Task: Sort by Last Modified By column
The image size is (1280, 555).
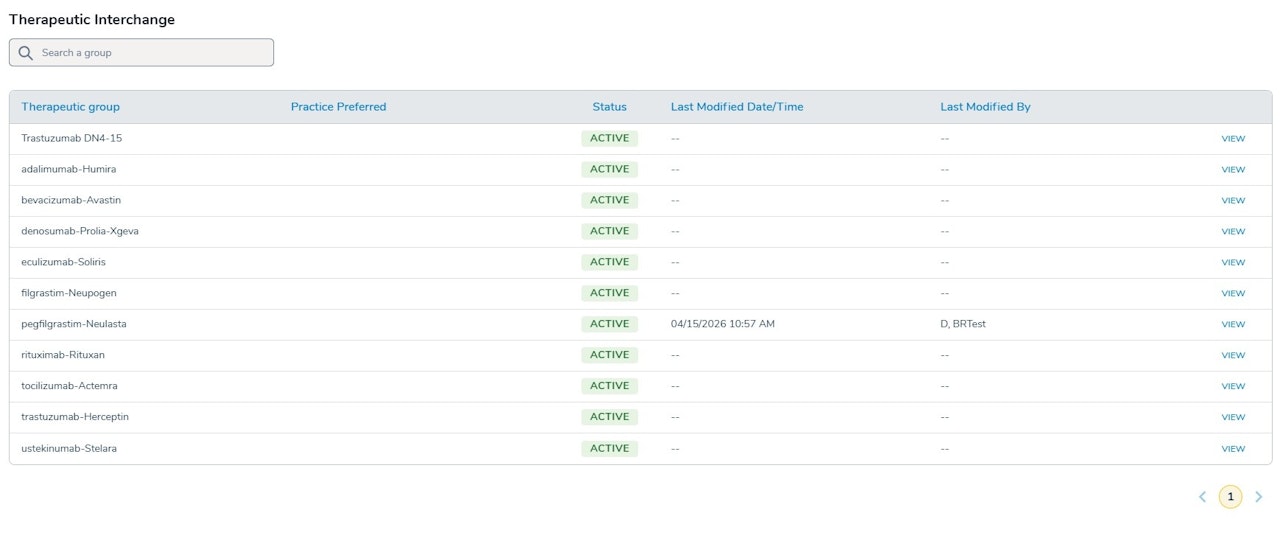Action: pos(985,107)
